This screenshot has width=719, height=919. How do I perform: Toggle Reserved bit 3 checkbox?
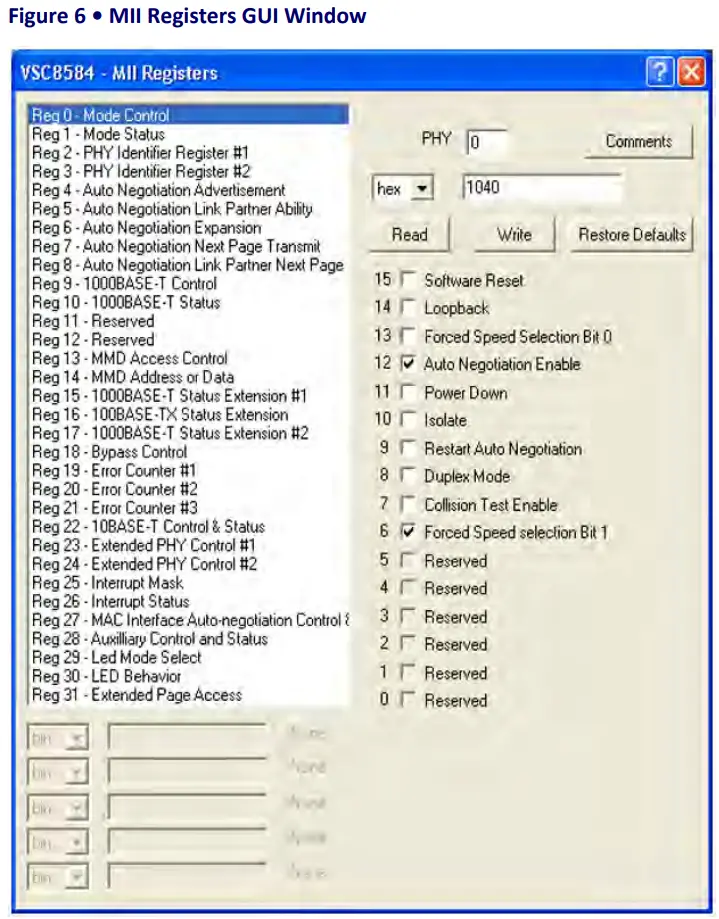pos(408,617)
